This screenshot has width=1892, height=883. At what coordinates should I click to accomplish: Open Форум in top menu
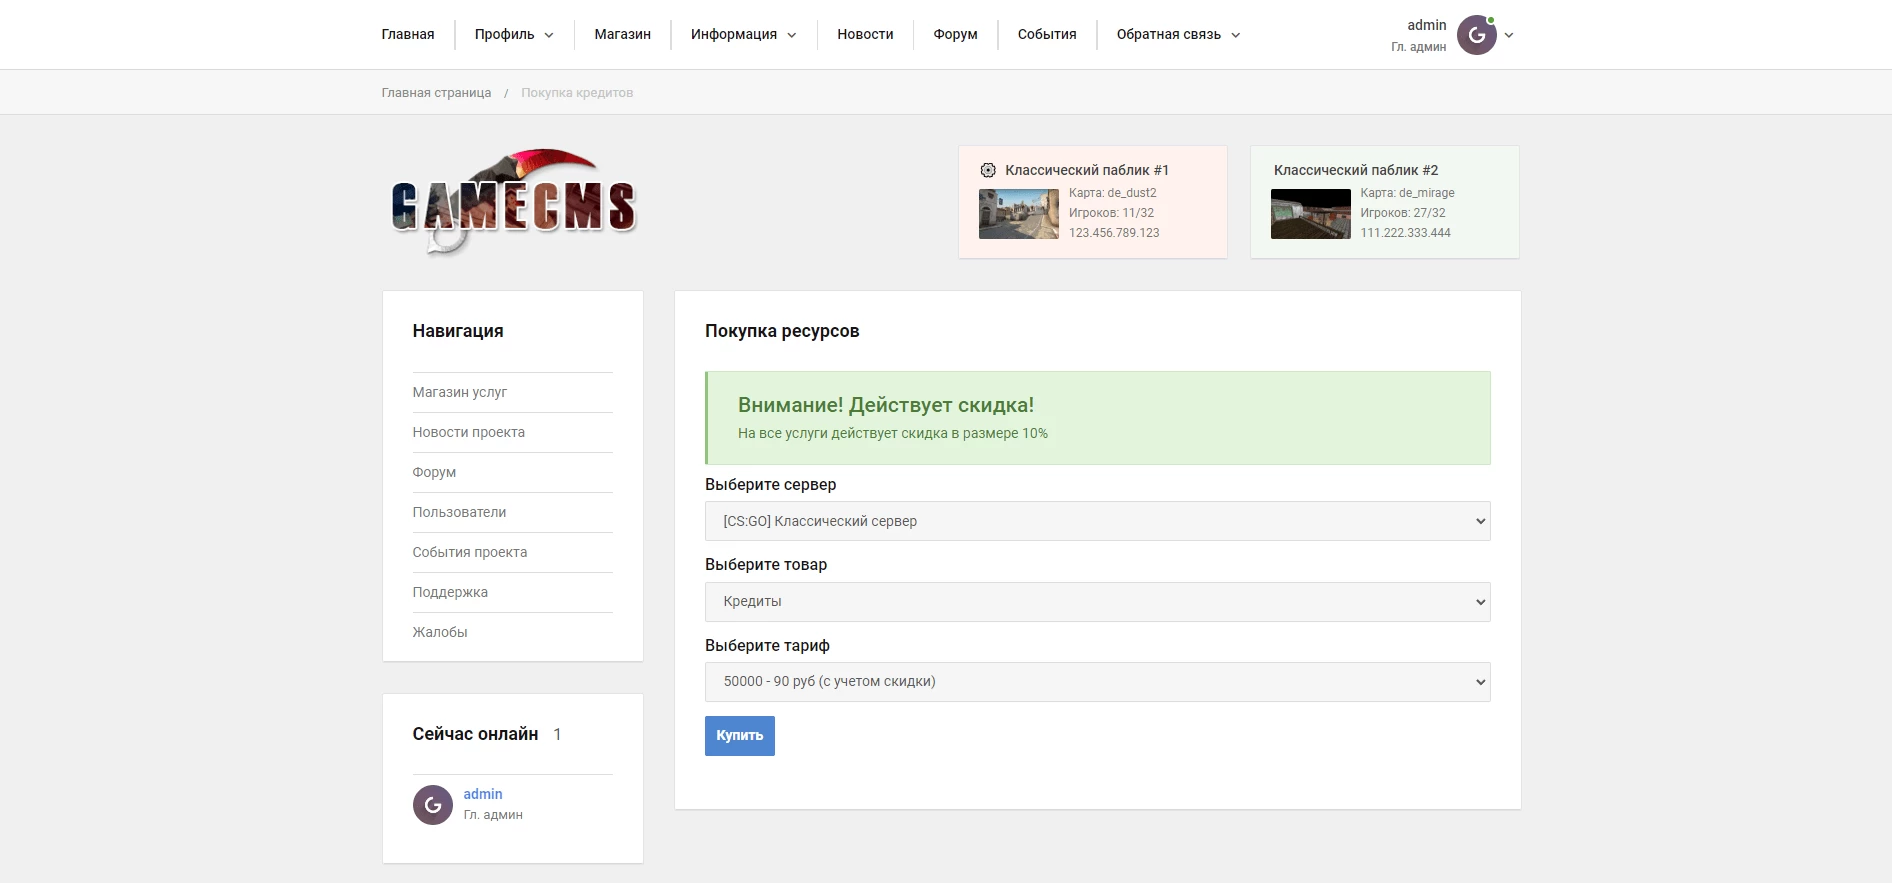coord(955,34)
